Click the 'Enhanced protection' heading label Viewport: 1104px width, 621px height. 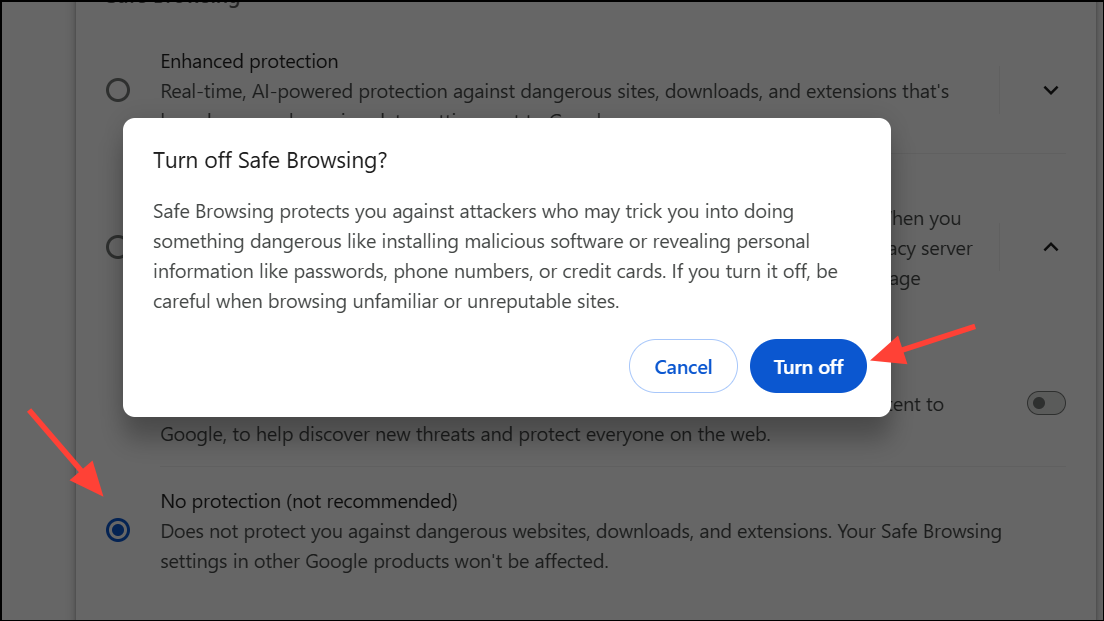click(x=249, y=61)
